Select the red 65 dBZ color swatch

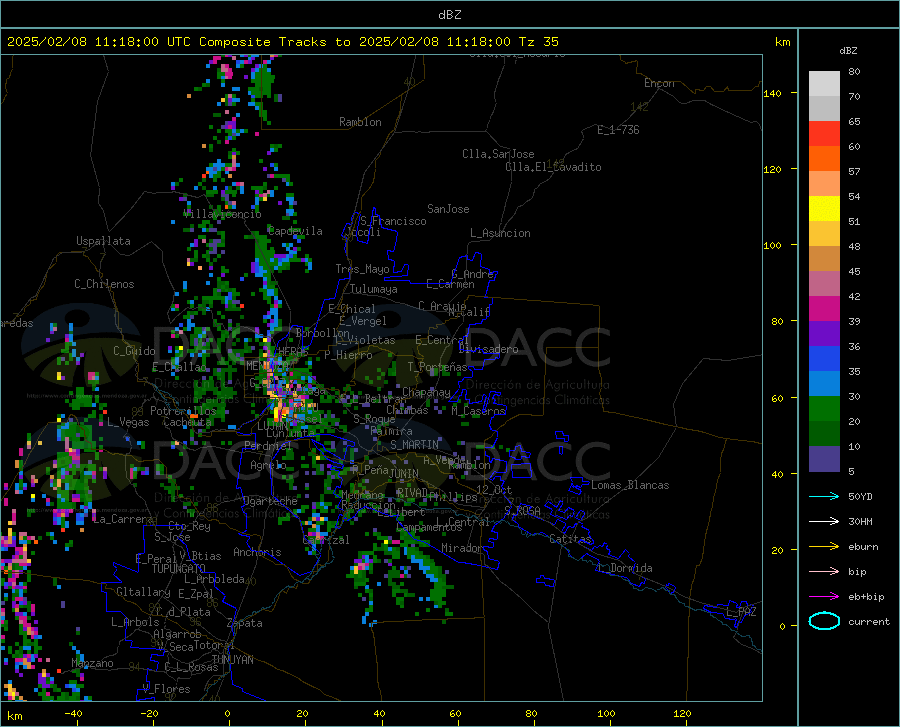tap(824, 133)
